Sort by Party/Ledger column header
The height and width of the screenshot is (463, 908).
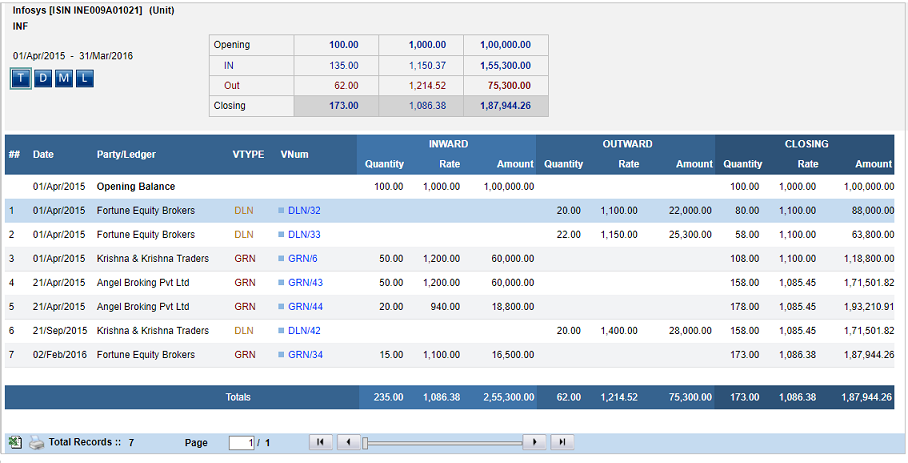pos(126,155)
